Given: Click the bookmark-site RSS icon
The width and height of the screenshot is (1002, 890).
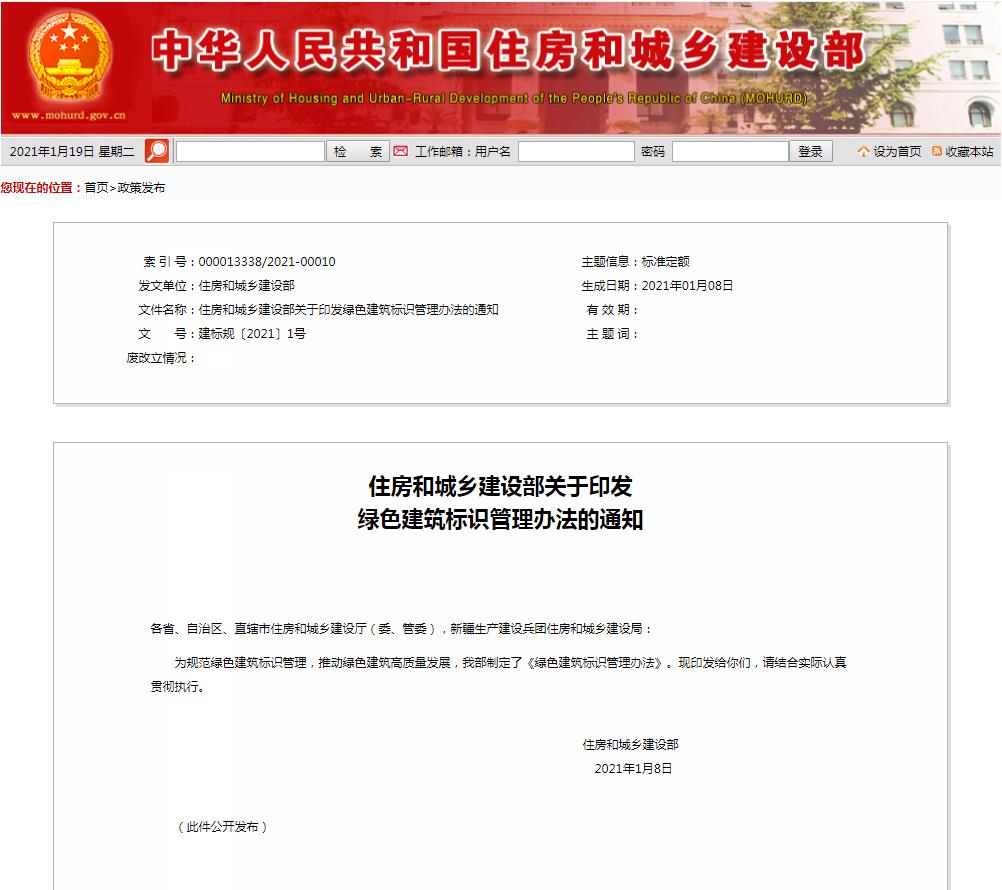Looking at the screenshot, I should click(937, 151).
